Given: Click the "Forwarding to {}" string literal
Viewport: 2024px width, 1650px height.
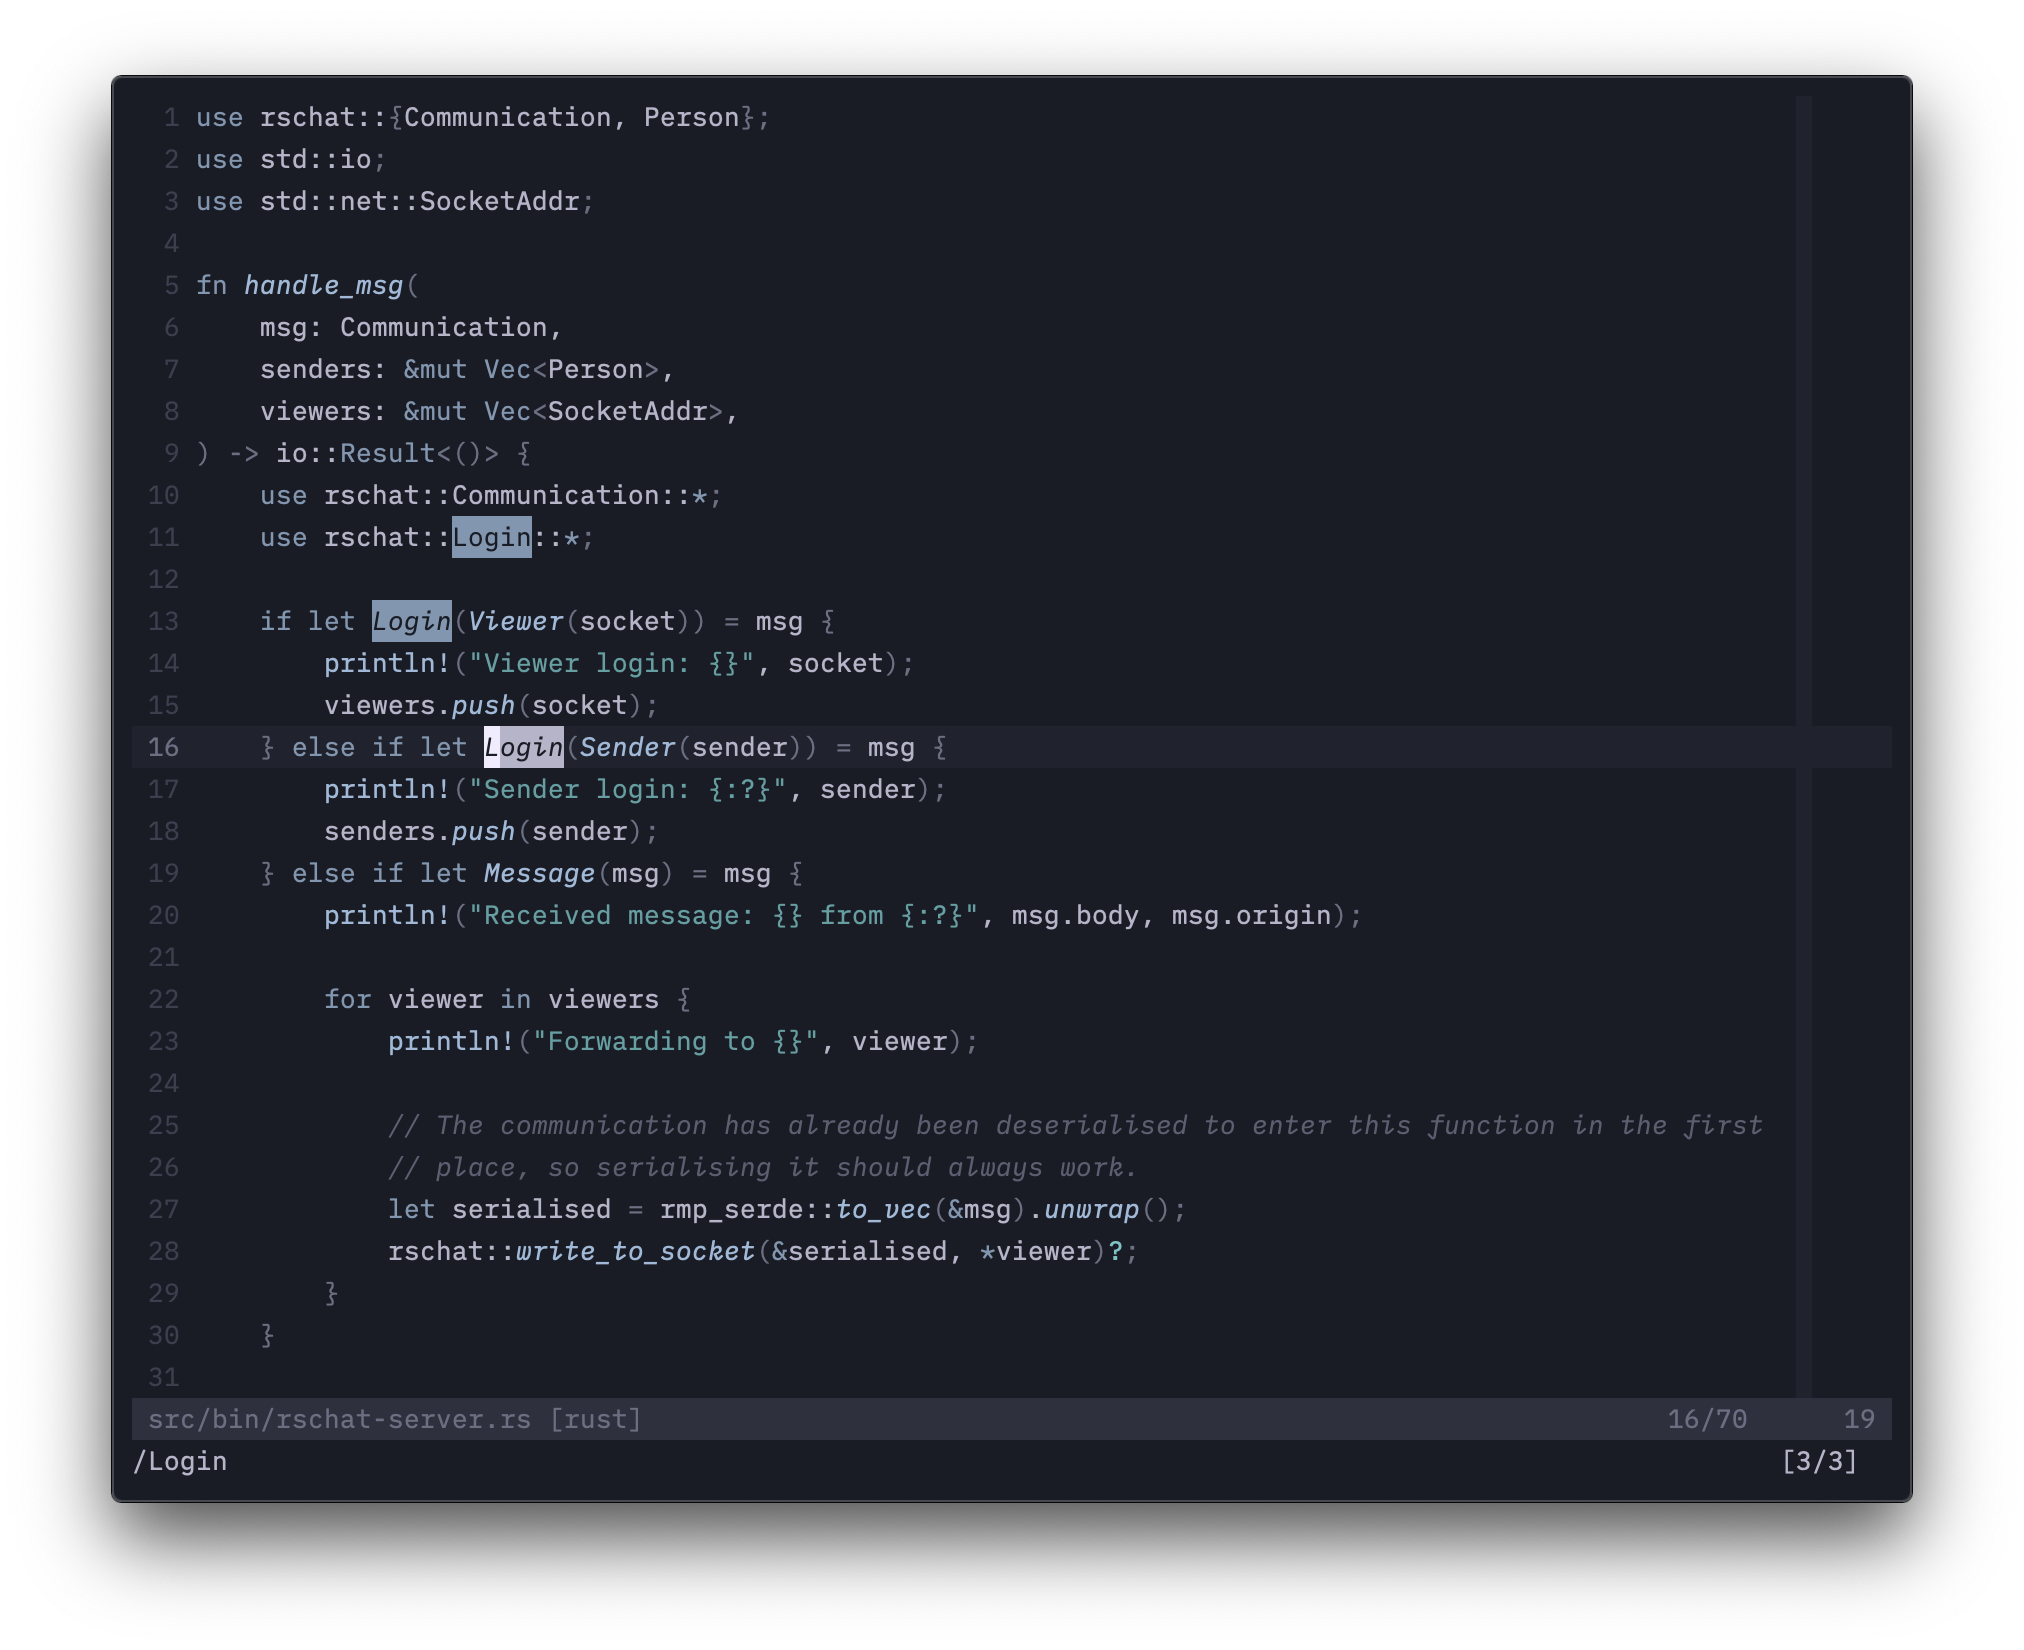Looking at the screenshot, I should [675, 1042].
